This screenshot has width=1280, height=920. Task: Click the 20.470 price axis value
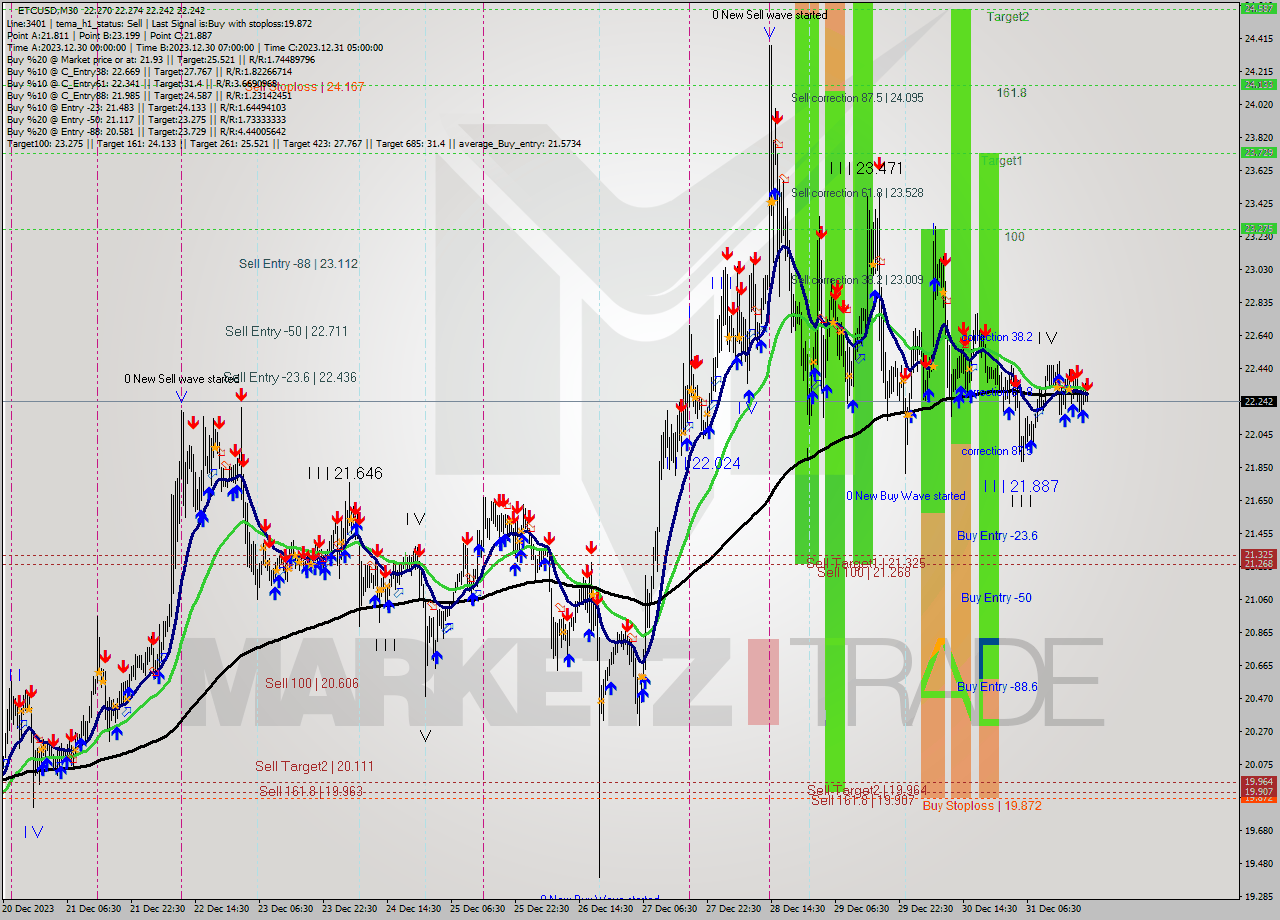tap(1258, 698)
